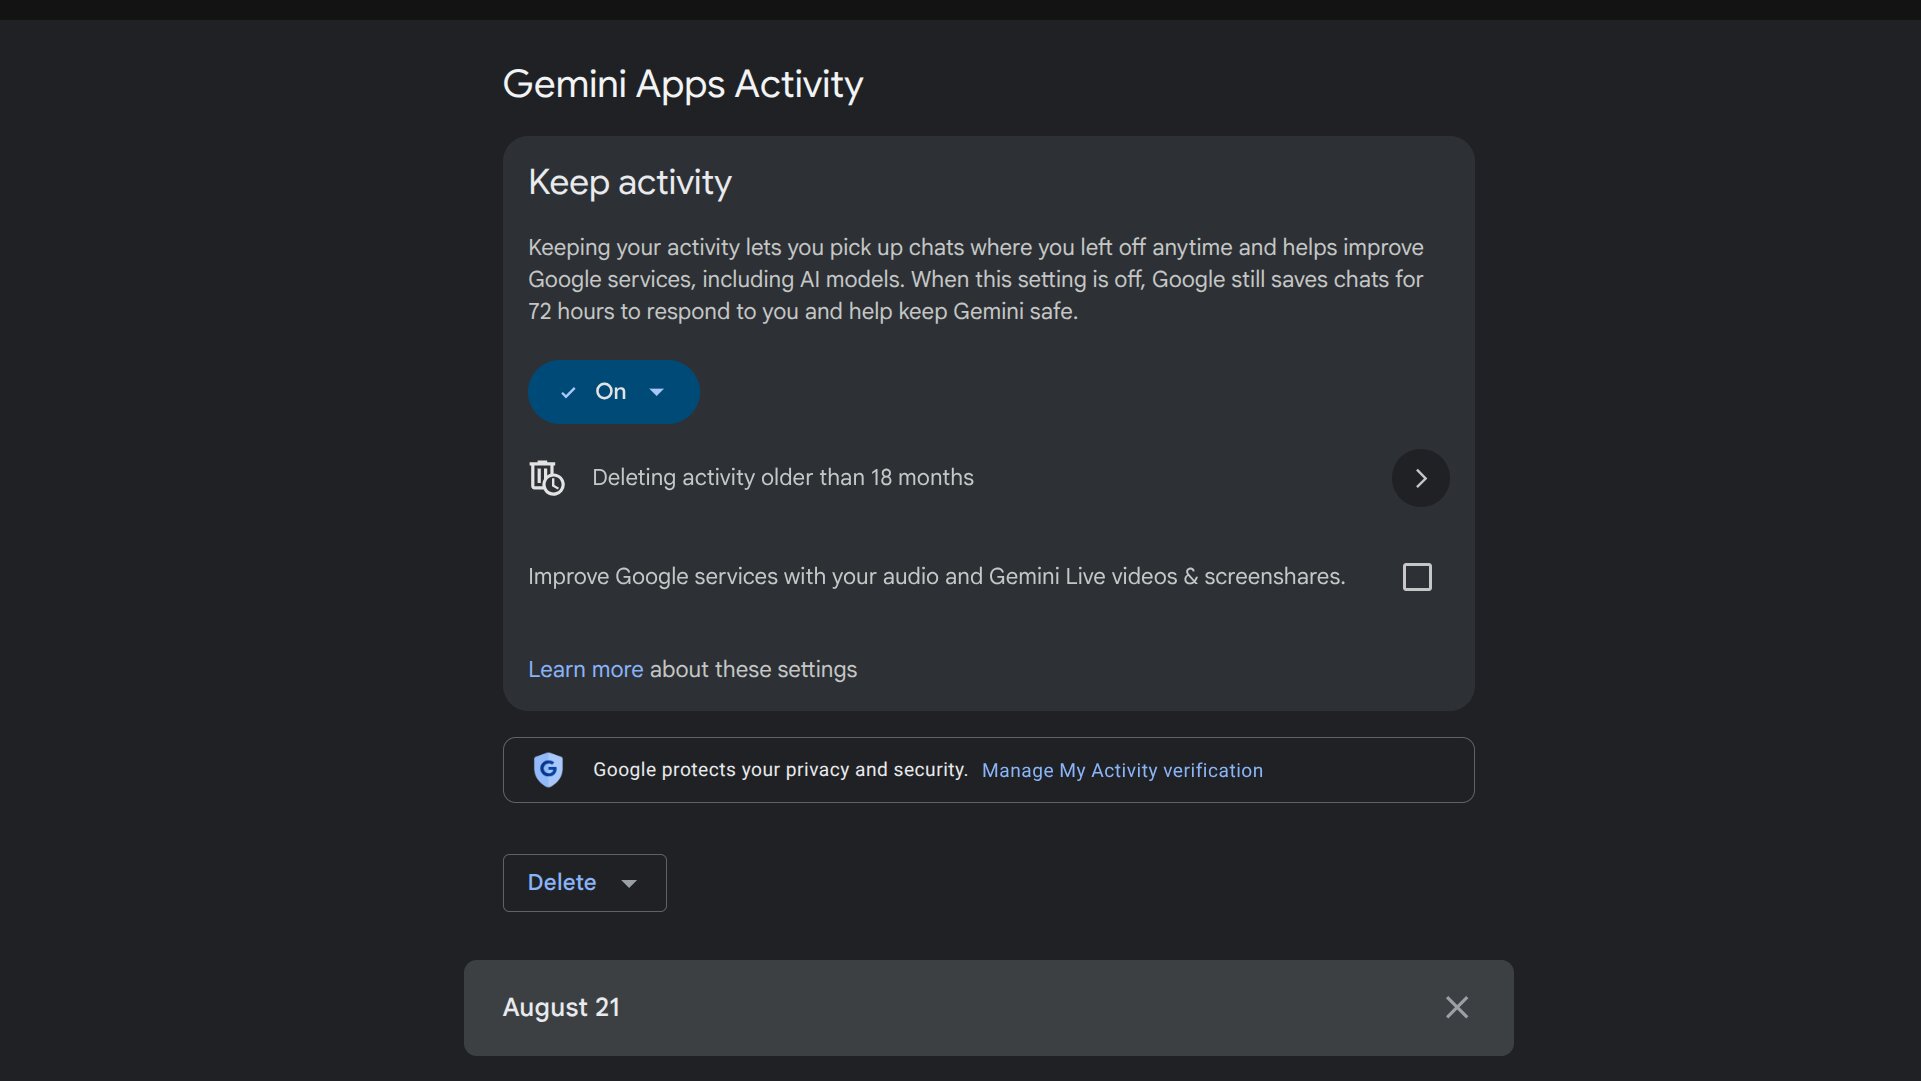Click 'Google protects your privacy and security' text

pyautogui.click(x=780, y=770)
